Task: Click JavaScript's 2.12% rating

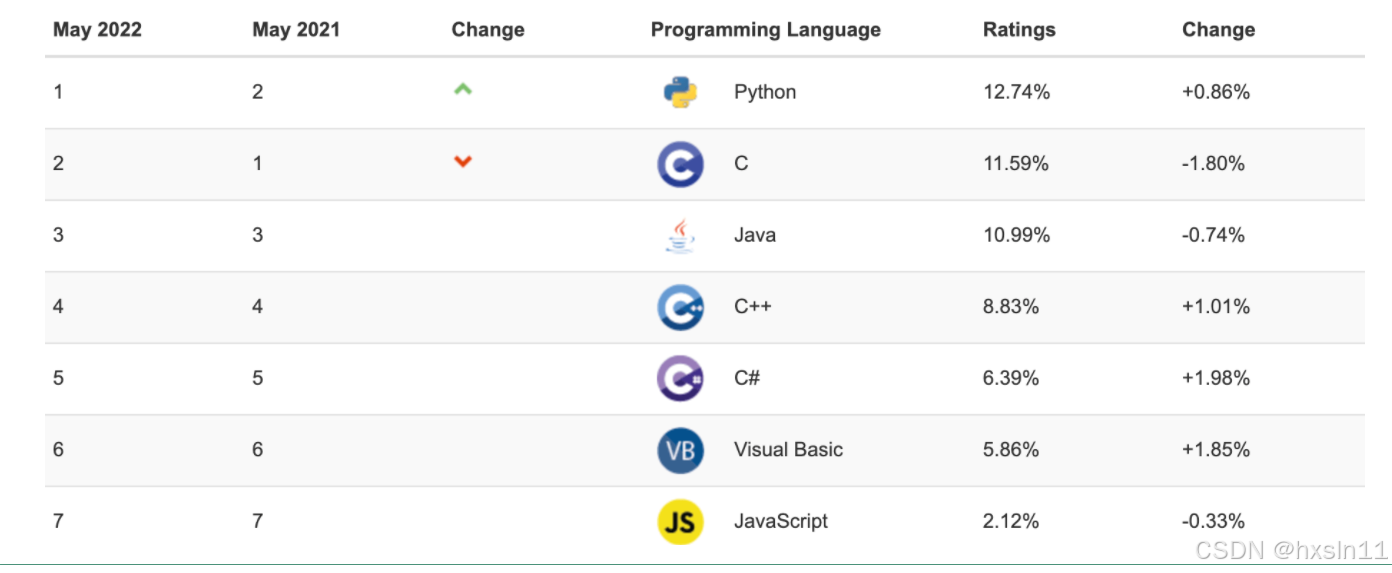Action: point(1011,521)
